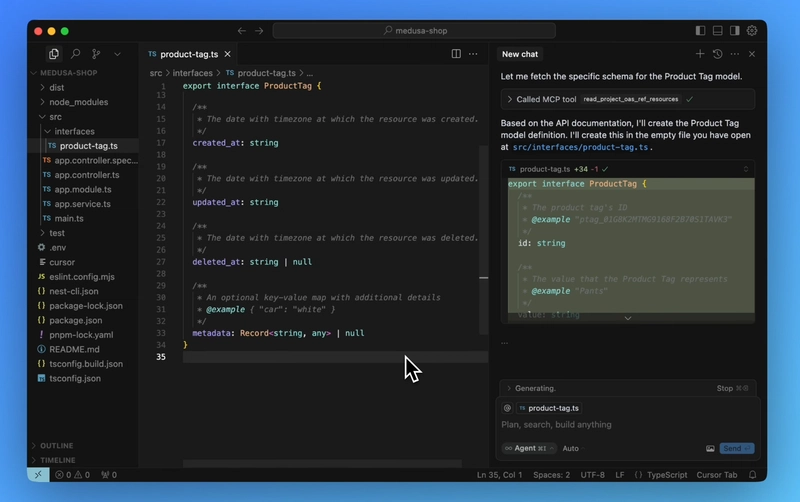Open Cursor Tab status options
This screenshot has width=800, height=502.
tap(717, 475)
